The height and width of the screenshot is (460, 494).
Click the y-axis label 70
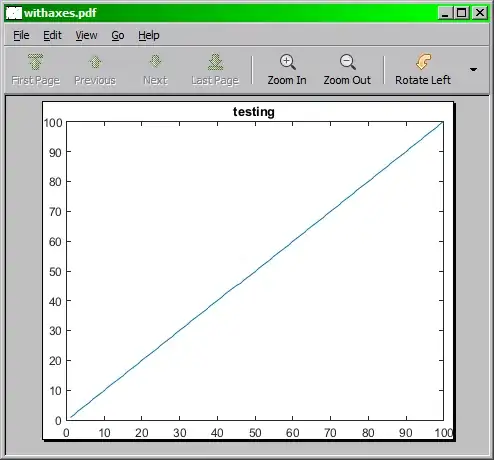(55, 212)
